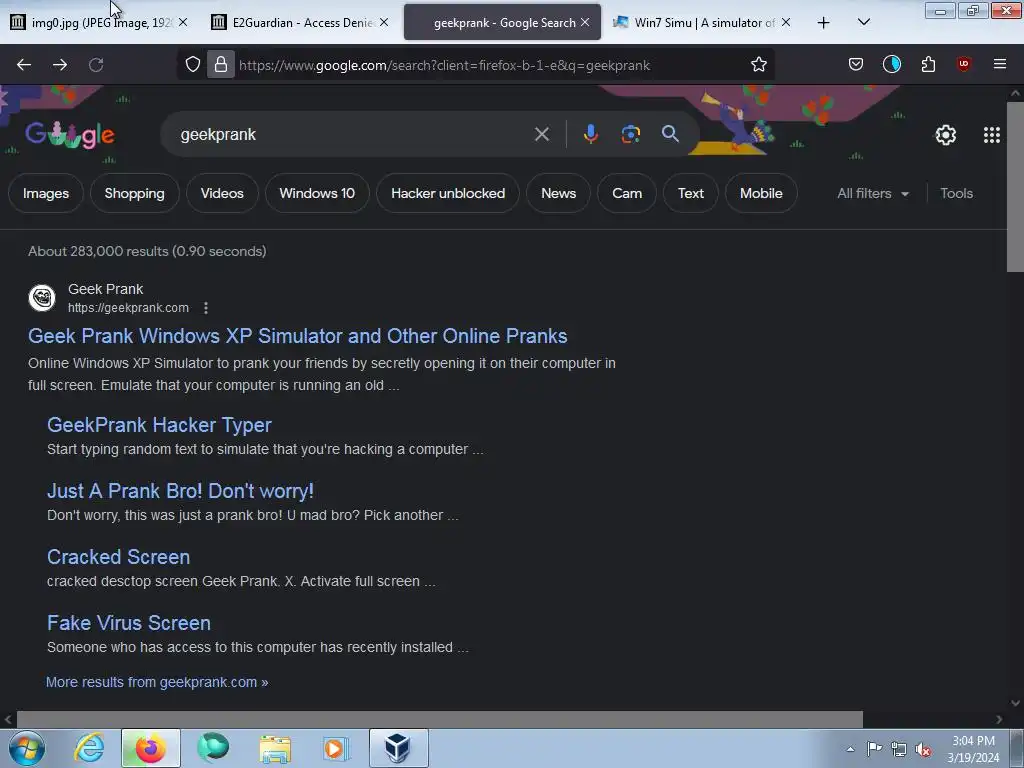
Task: Open options for Geek Prank result
Action: tap(206, 308)
